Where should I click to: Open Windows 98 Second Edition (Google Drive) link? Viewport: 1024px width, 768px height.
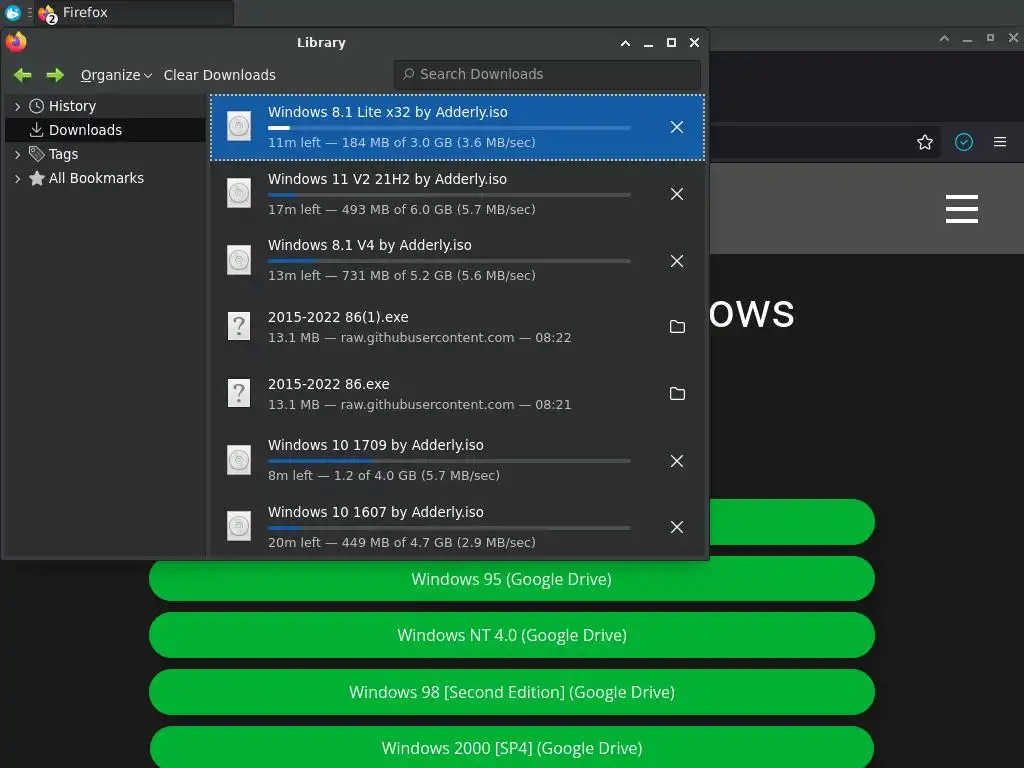(x=512, y=692)
